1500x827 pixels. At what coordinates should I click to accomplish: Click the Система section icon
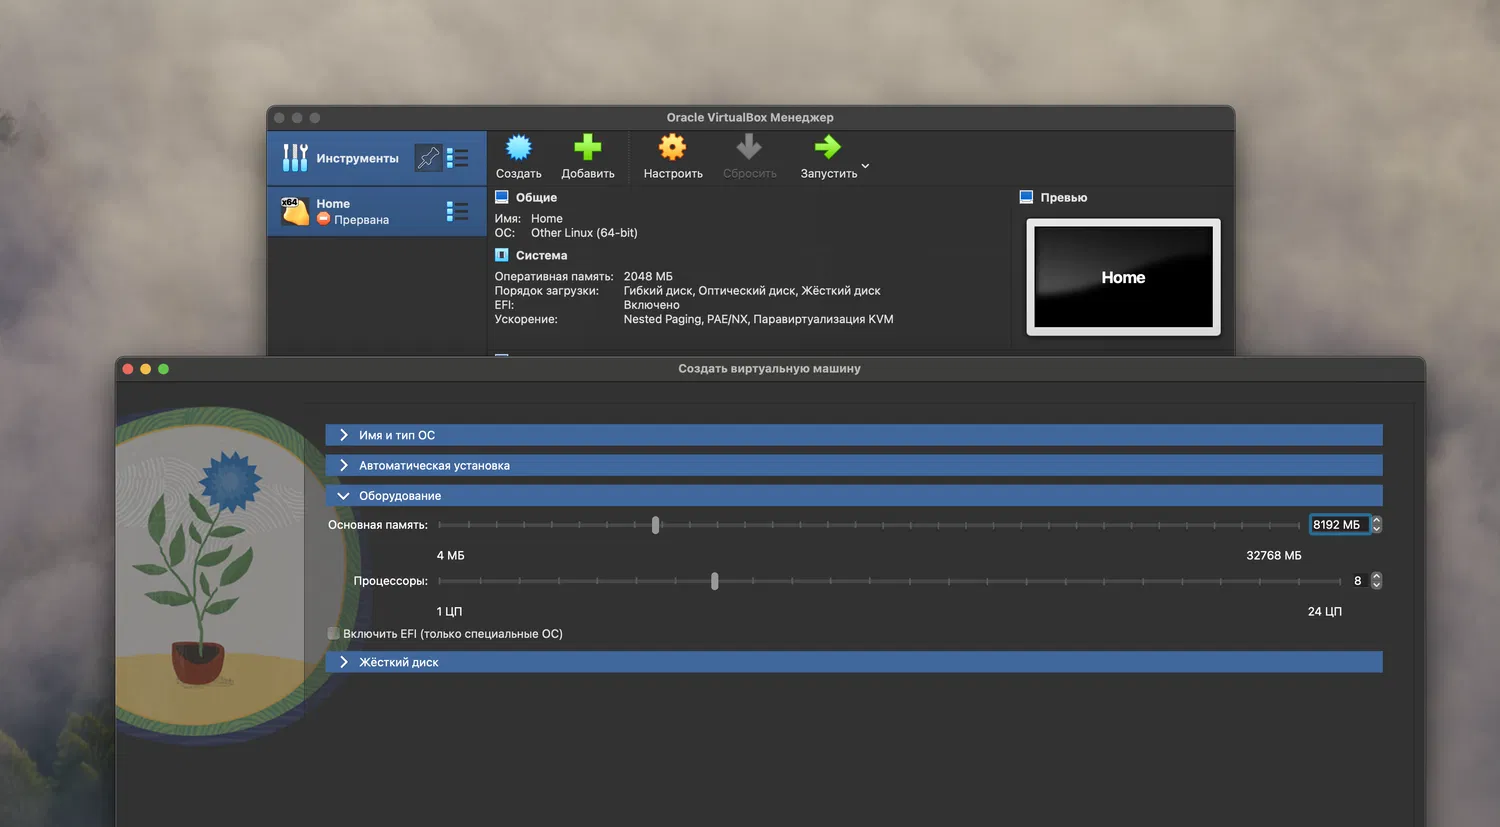coord(502,255)
